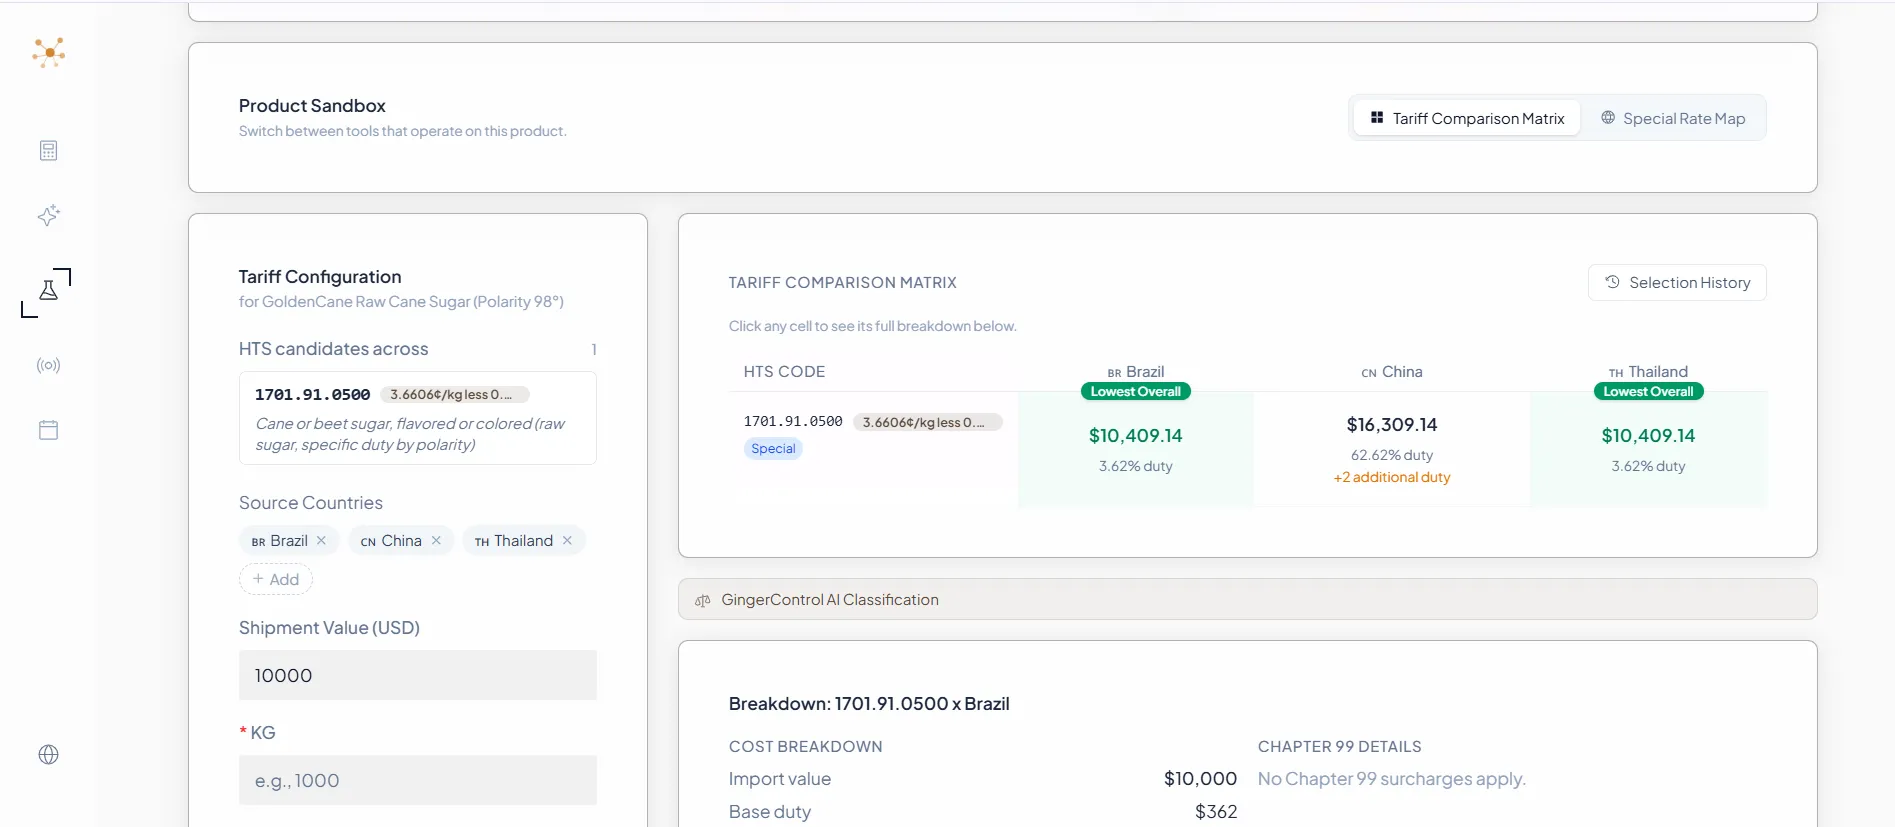Remove China from source countries
The image size is (1895, 827).
[436, 540]
